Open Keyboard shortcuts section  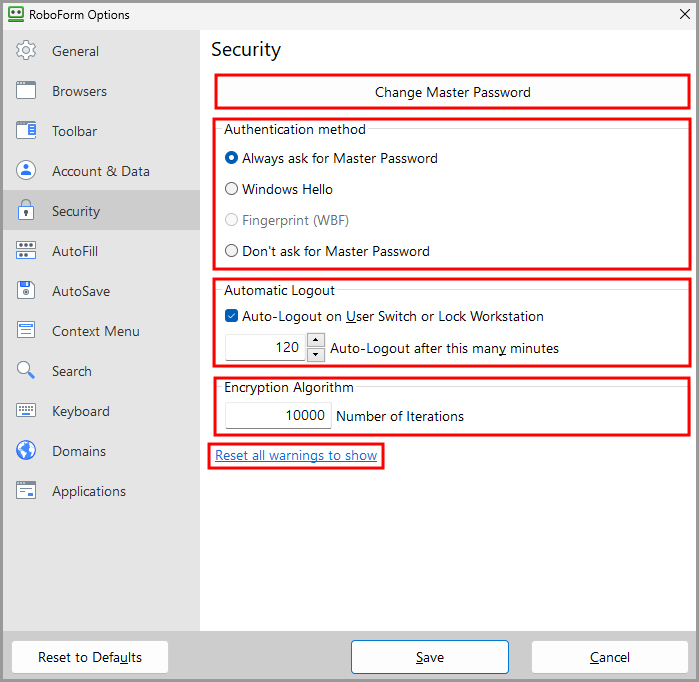coord(102,411)
